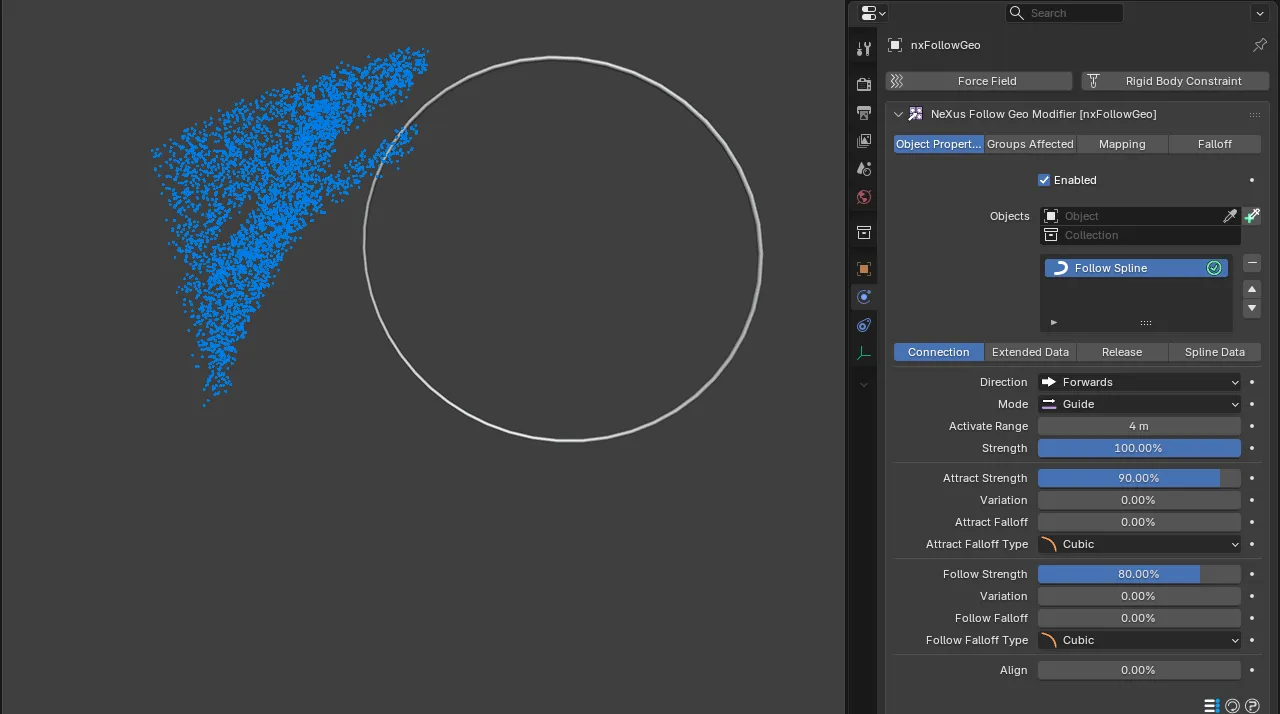Image resolution: width=1280 pixels, height=714 pixels.
Task: Select the highlighted blue properties tab icon
Action: tap(864, 297)
